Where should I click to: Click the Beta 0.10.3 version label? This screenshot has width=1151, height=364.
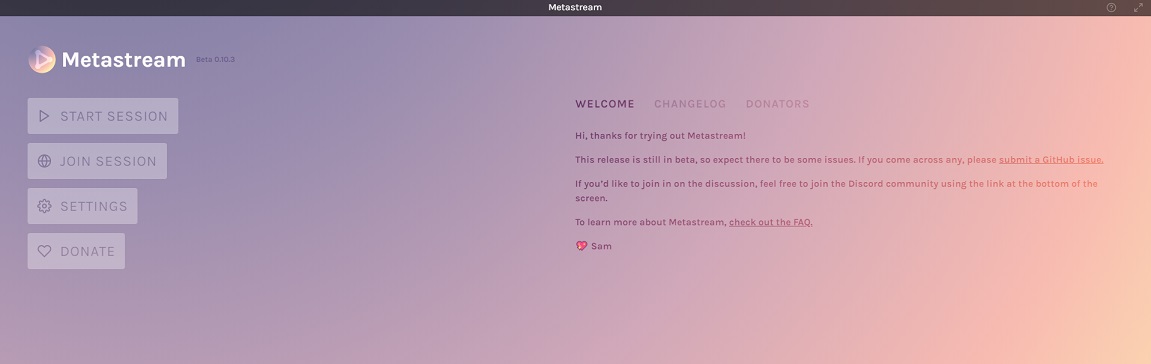(215, 59)
